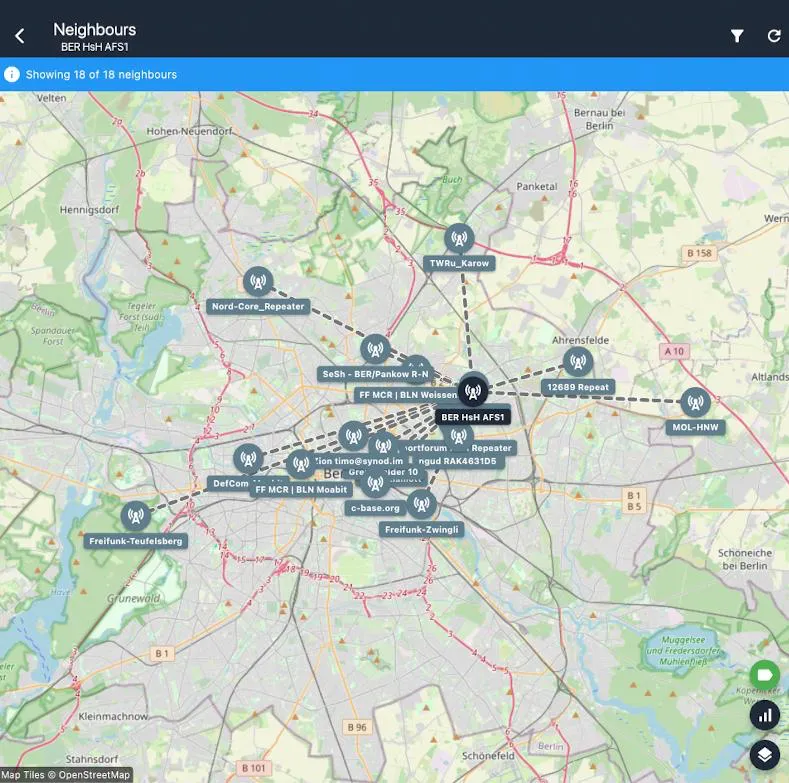The height and width of the screenshot is (783, 789).
Task: Open the Map Tiles © OpenStreetMap attribution
Action: (x=66, y=775)
